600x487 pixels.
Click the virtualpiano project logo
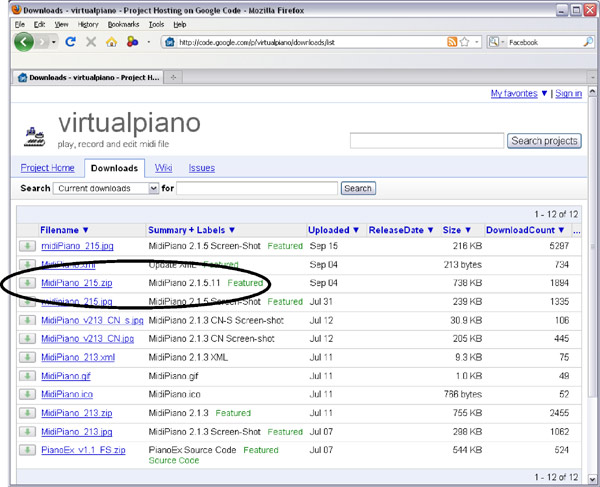tap(35, 137)
